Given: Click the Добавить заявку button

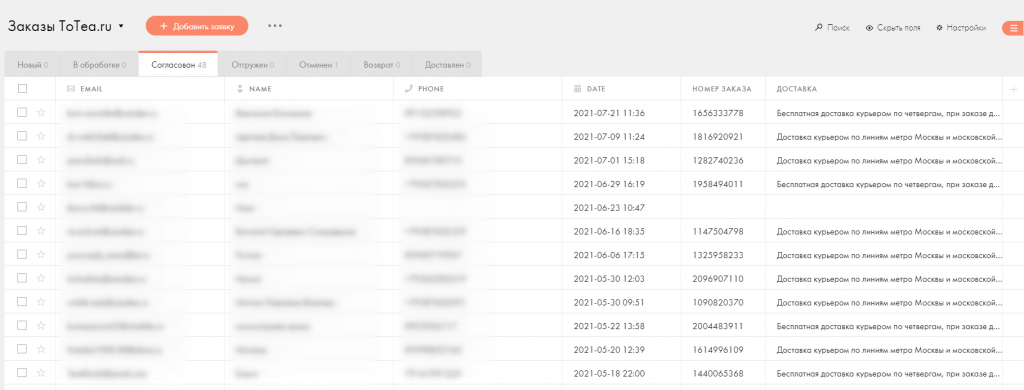Looking at the screenshot, I should [x=197, y=26].
